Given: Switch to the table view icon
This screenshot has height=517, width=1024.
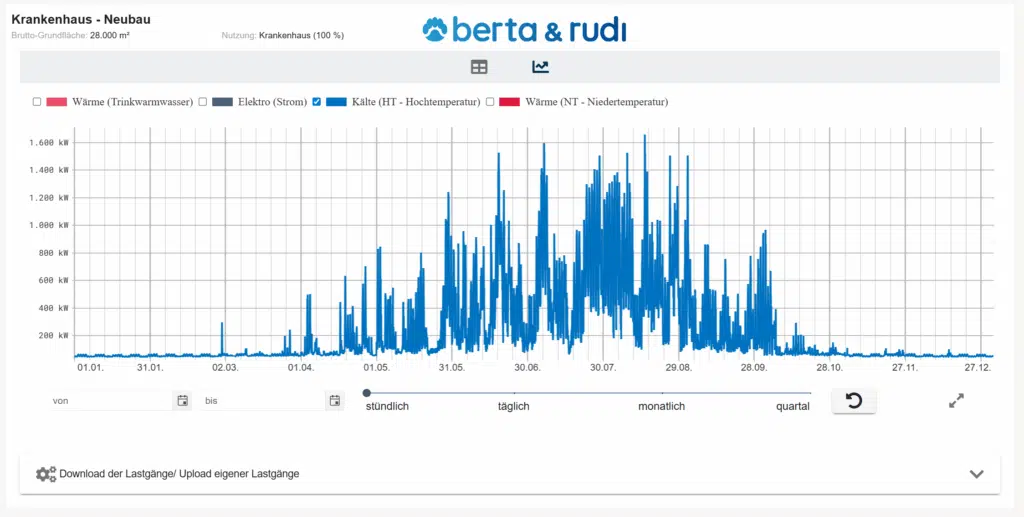Looking at the screenshot, I should [x=479, y=67].
